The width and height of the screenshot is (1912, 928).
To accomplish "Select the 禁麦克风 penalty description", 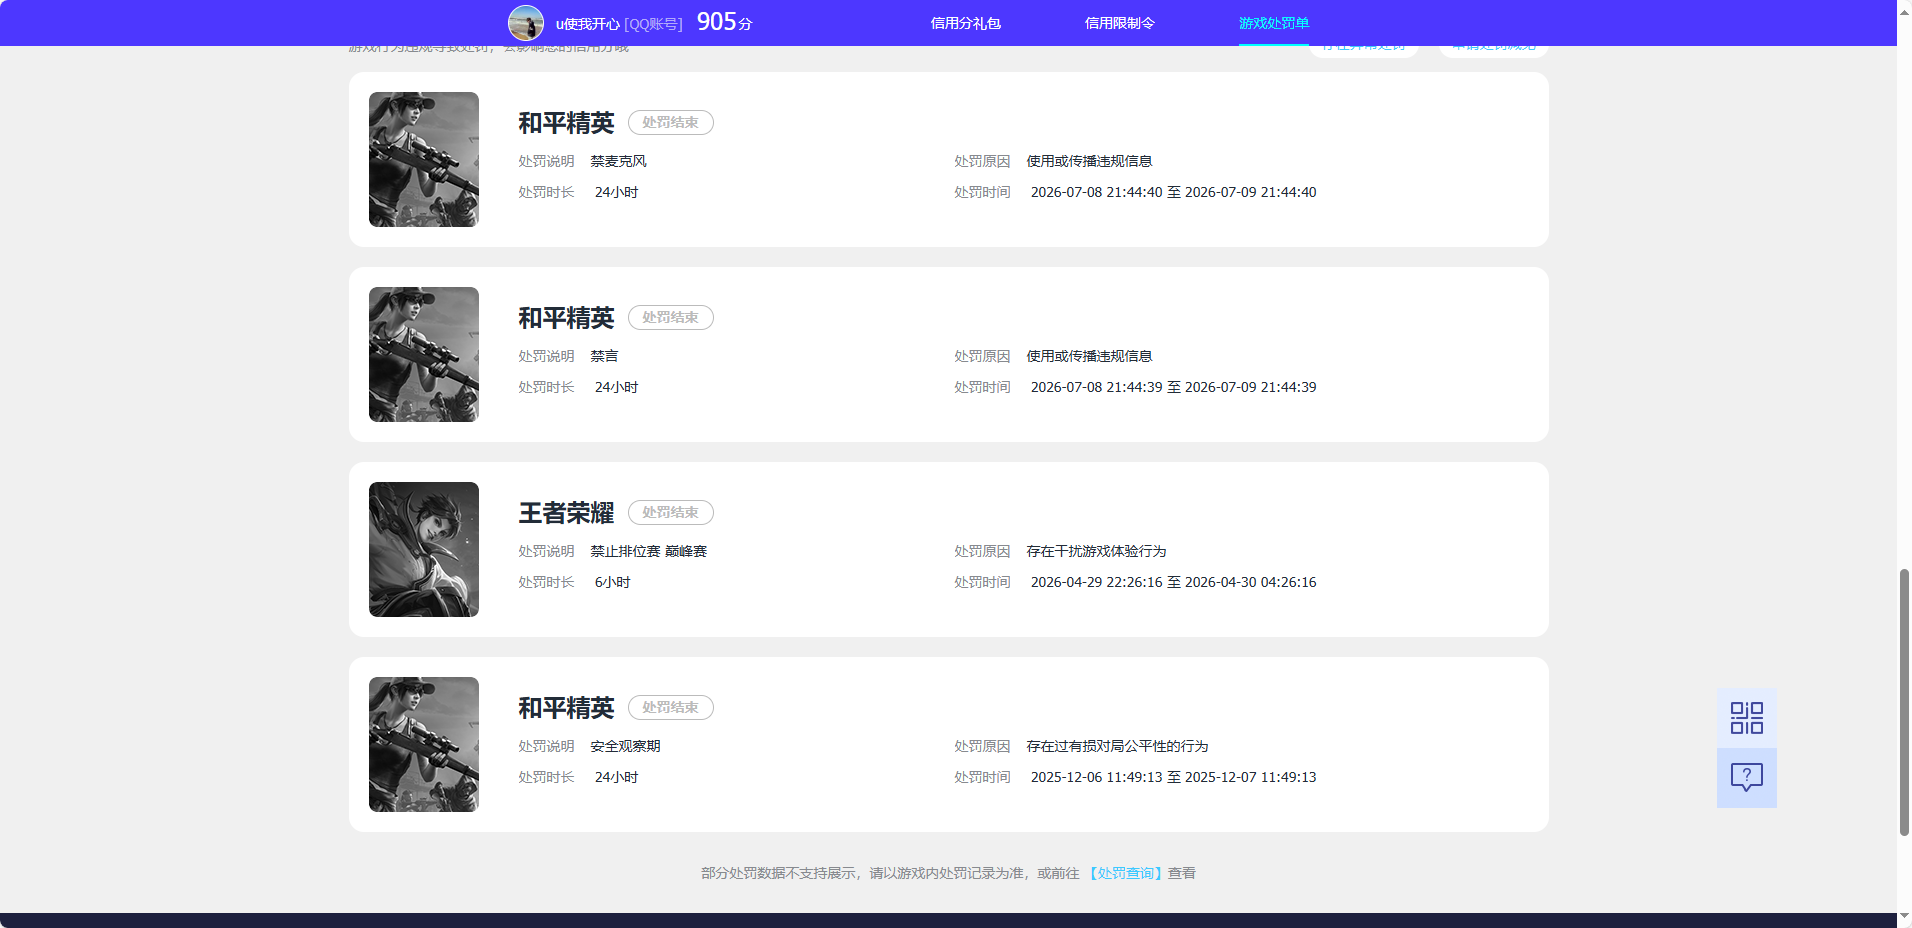I will [618, 161].
